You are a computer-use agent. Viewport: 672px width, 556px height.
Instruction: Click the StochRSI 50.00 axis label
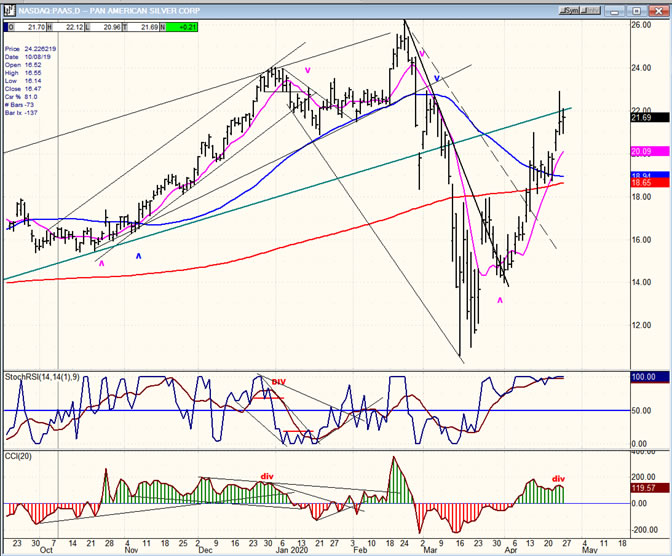pos(642,411)
